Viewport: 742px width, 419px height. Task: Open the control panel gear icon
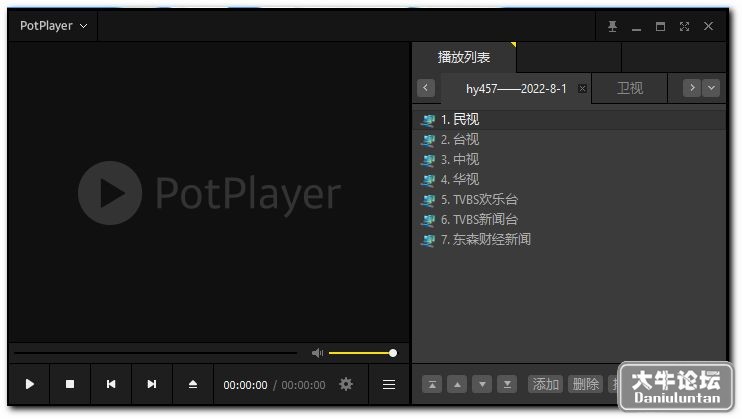[x=346, y=384]
